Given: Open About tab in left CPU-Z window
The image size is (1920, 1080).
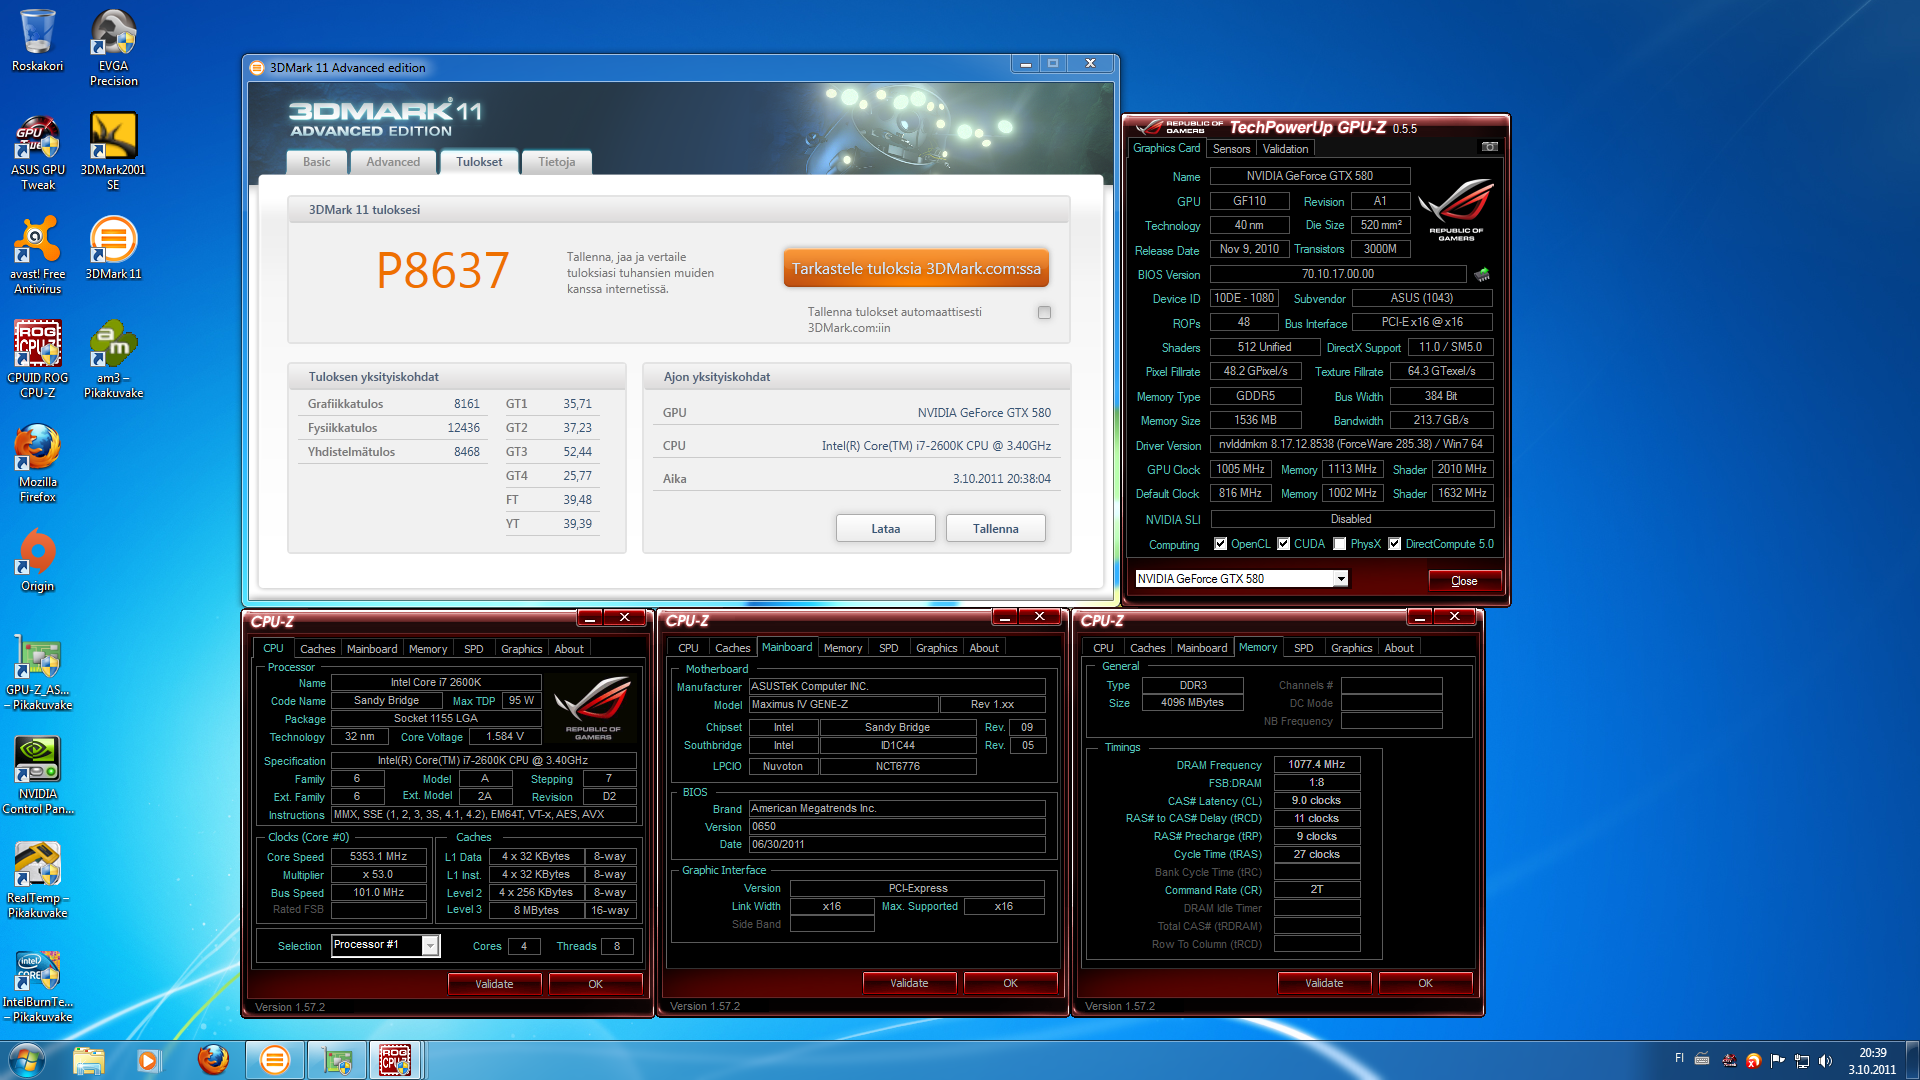Looking at the screenshot, I should pyautogui.click(x=569, y=649).
